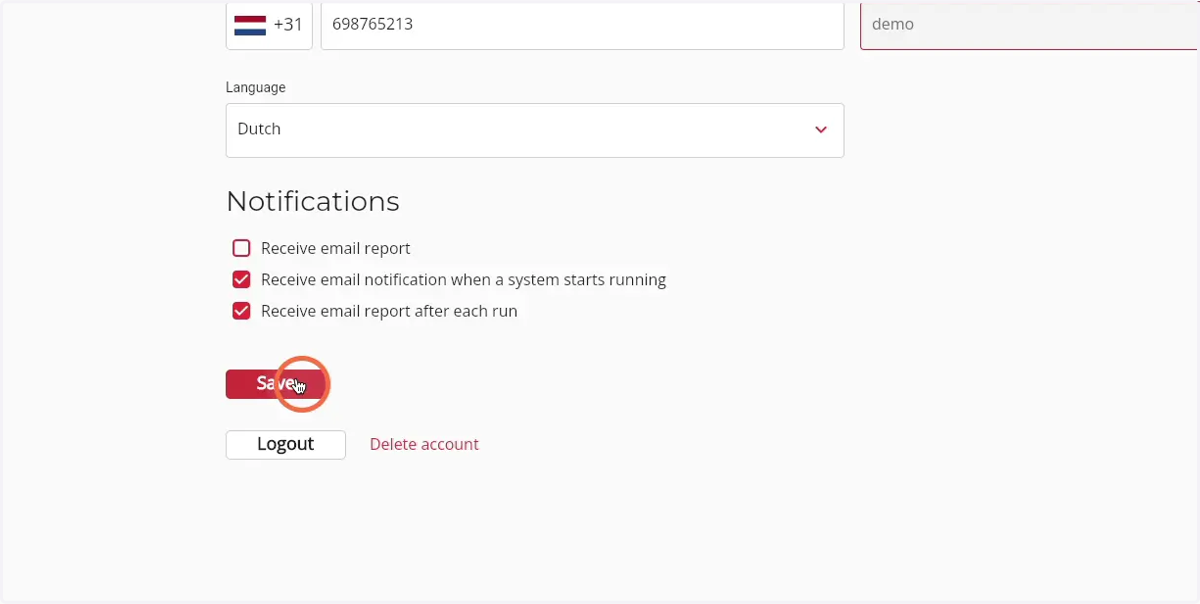Focus the field containing demo
1200x604 pixels.
(1030, 25)
